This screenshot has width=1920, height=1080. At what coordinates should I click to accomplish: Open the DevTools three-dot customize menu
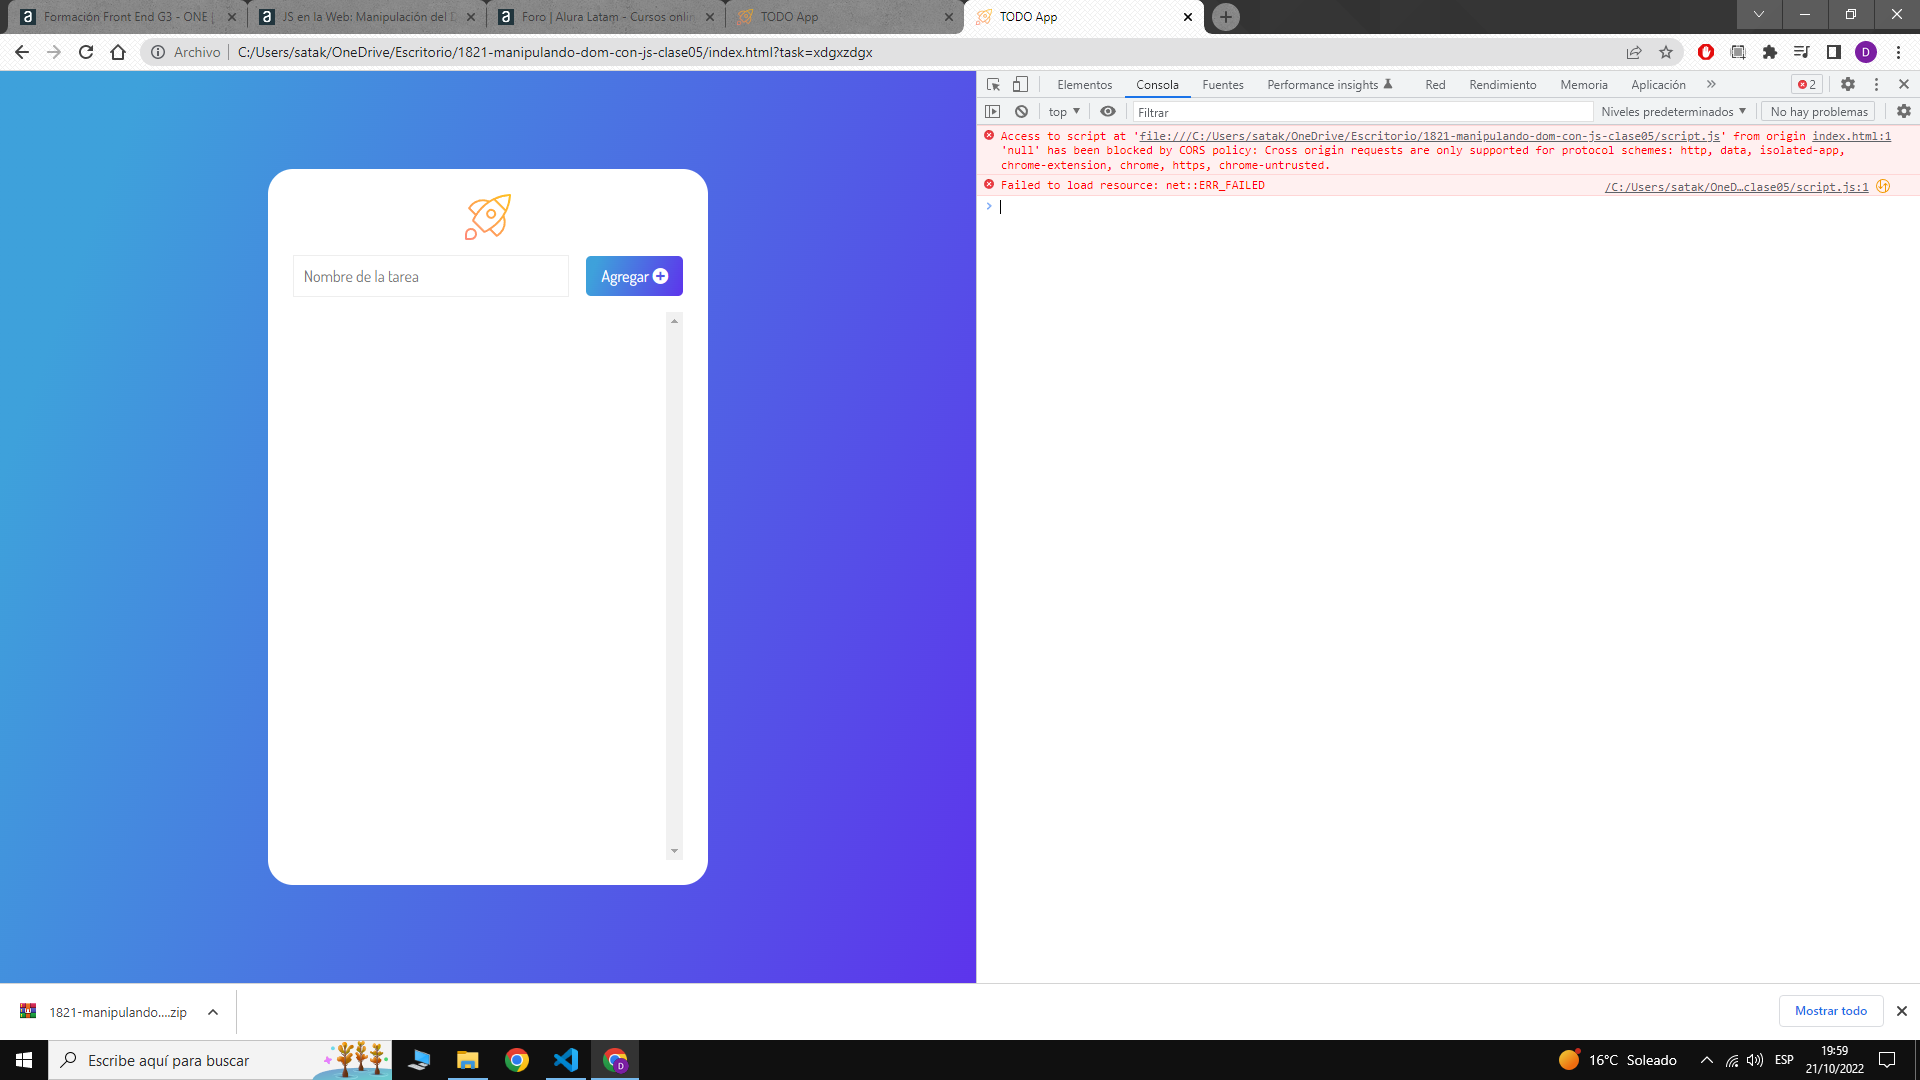1876,85
